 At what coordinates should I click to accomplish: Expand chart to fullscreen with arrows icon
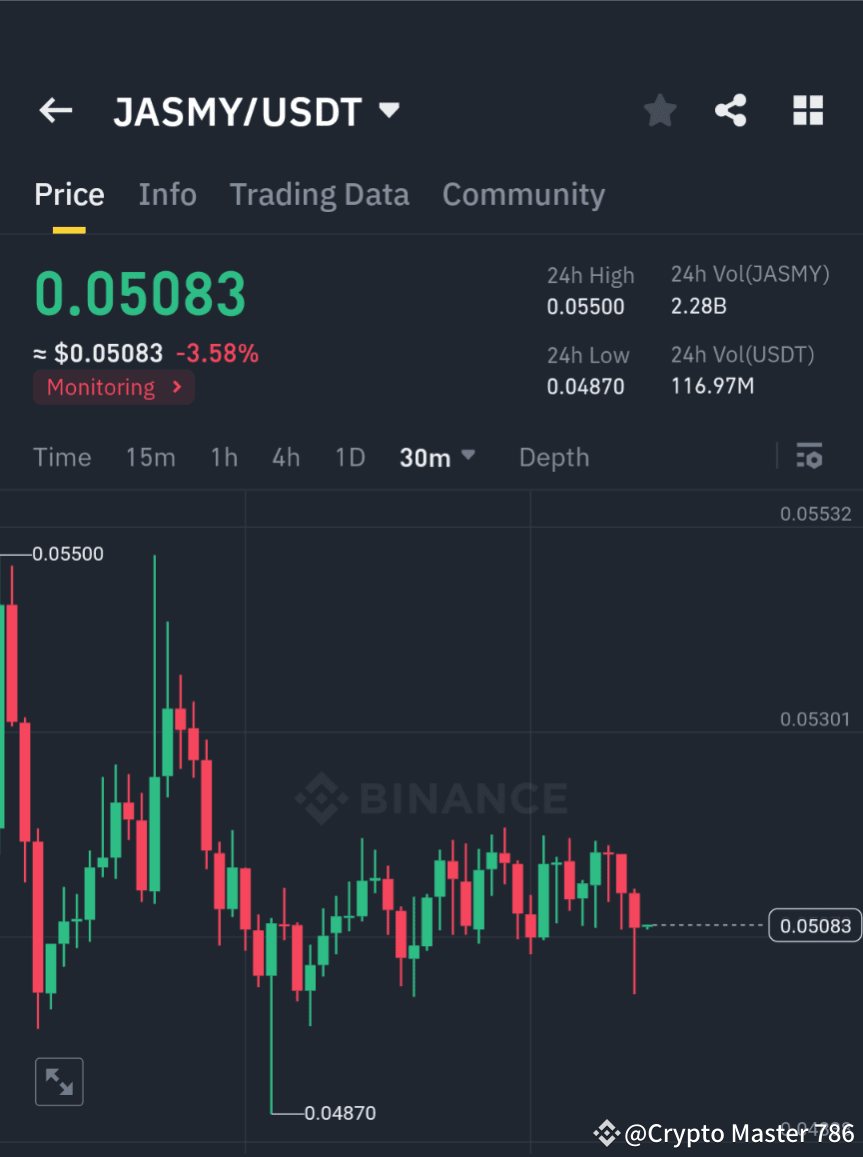pos(59,1081)
